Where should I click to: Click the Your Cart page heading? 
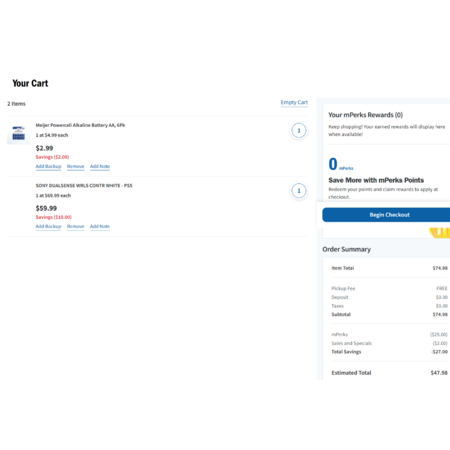click(30, 83)
